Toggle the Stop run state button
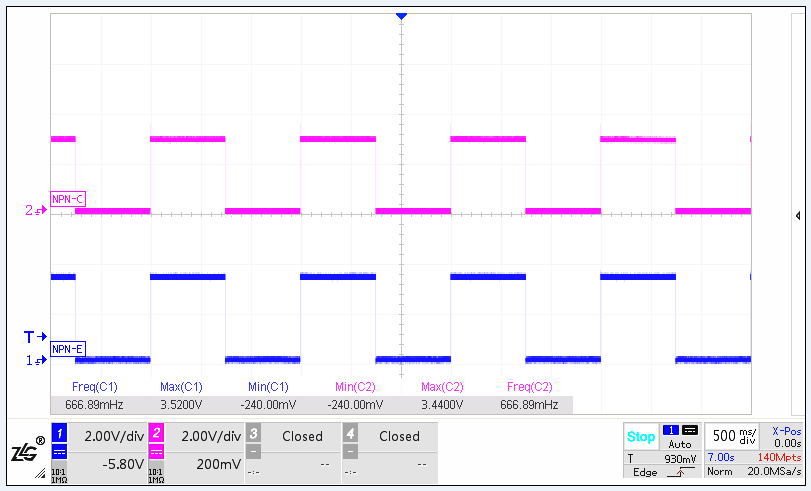811x491 pixels. pos(640,437)
